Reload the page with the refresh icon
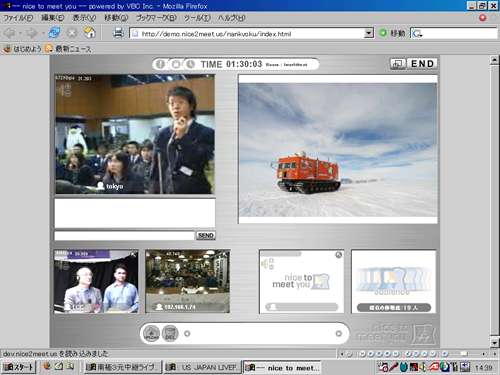 [54, 33]
